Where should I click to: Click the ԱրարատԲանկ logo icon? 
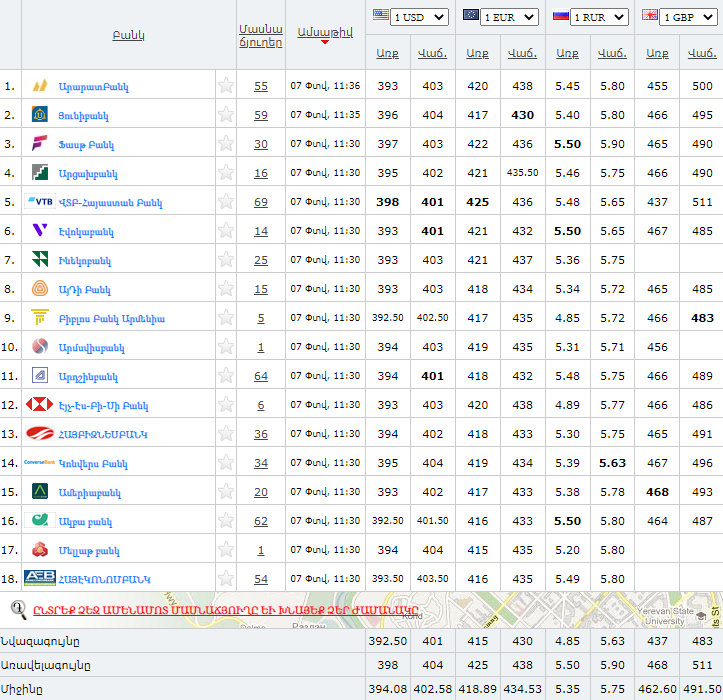coord(40,85)
